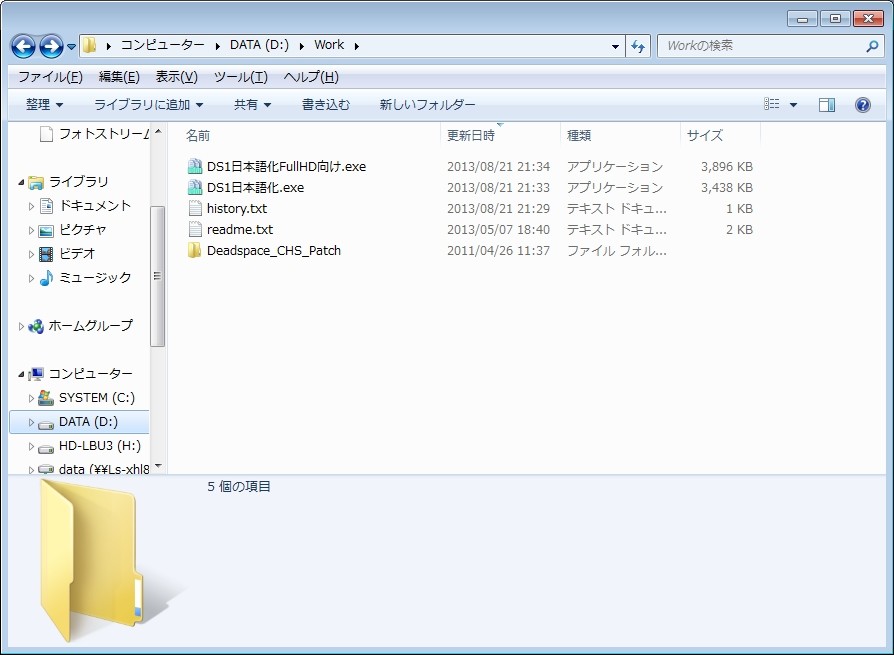This screenshot has height=655, width=894.
Task: Click the search magnifier icon
Action: pos(872,46)
